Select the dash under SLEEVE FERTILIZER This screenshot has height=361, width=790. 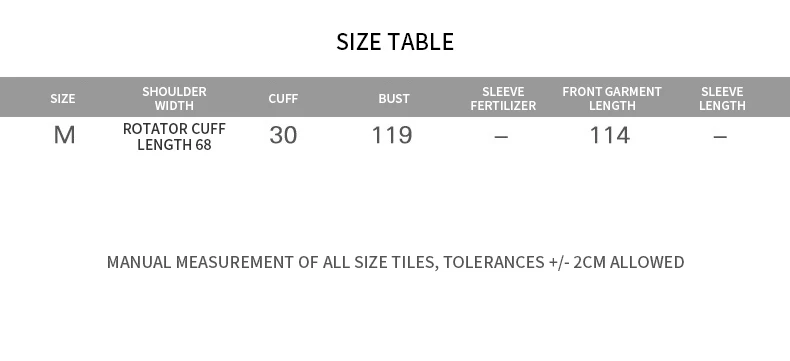click(501, 136)
